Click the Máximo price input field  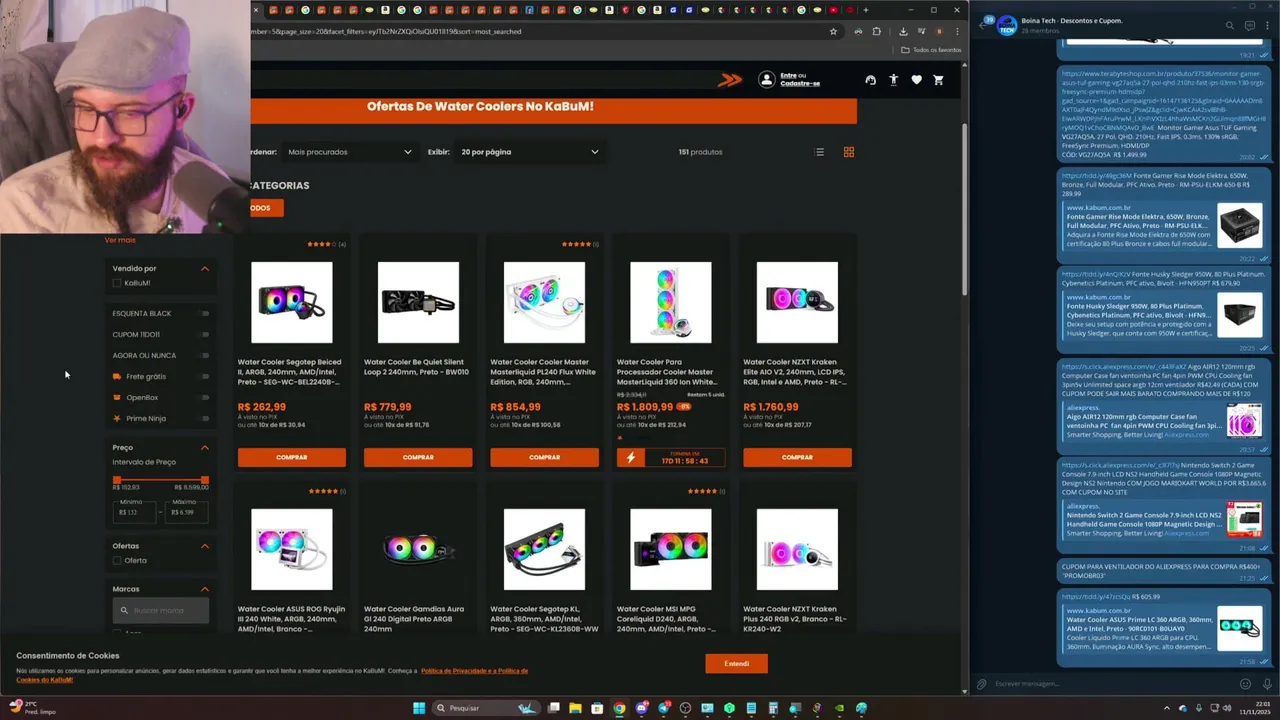click(188, 512)
